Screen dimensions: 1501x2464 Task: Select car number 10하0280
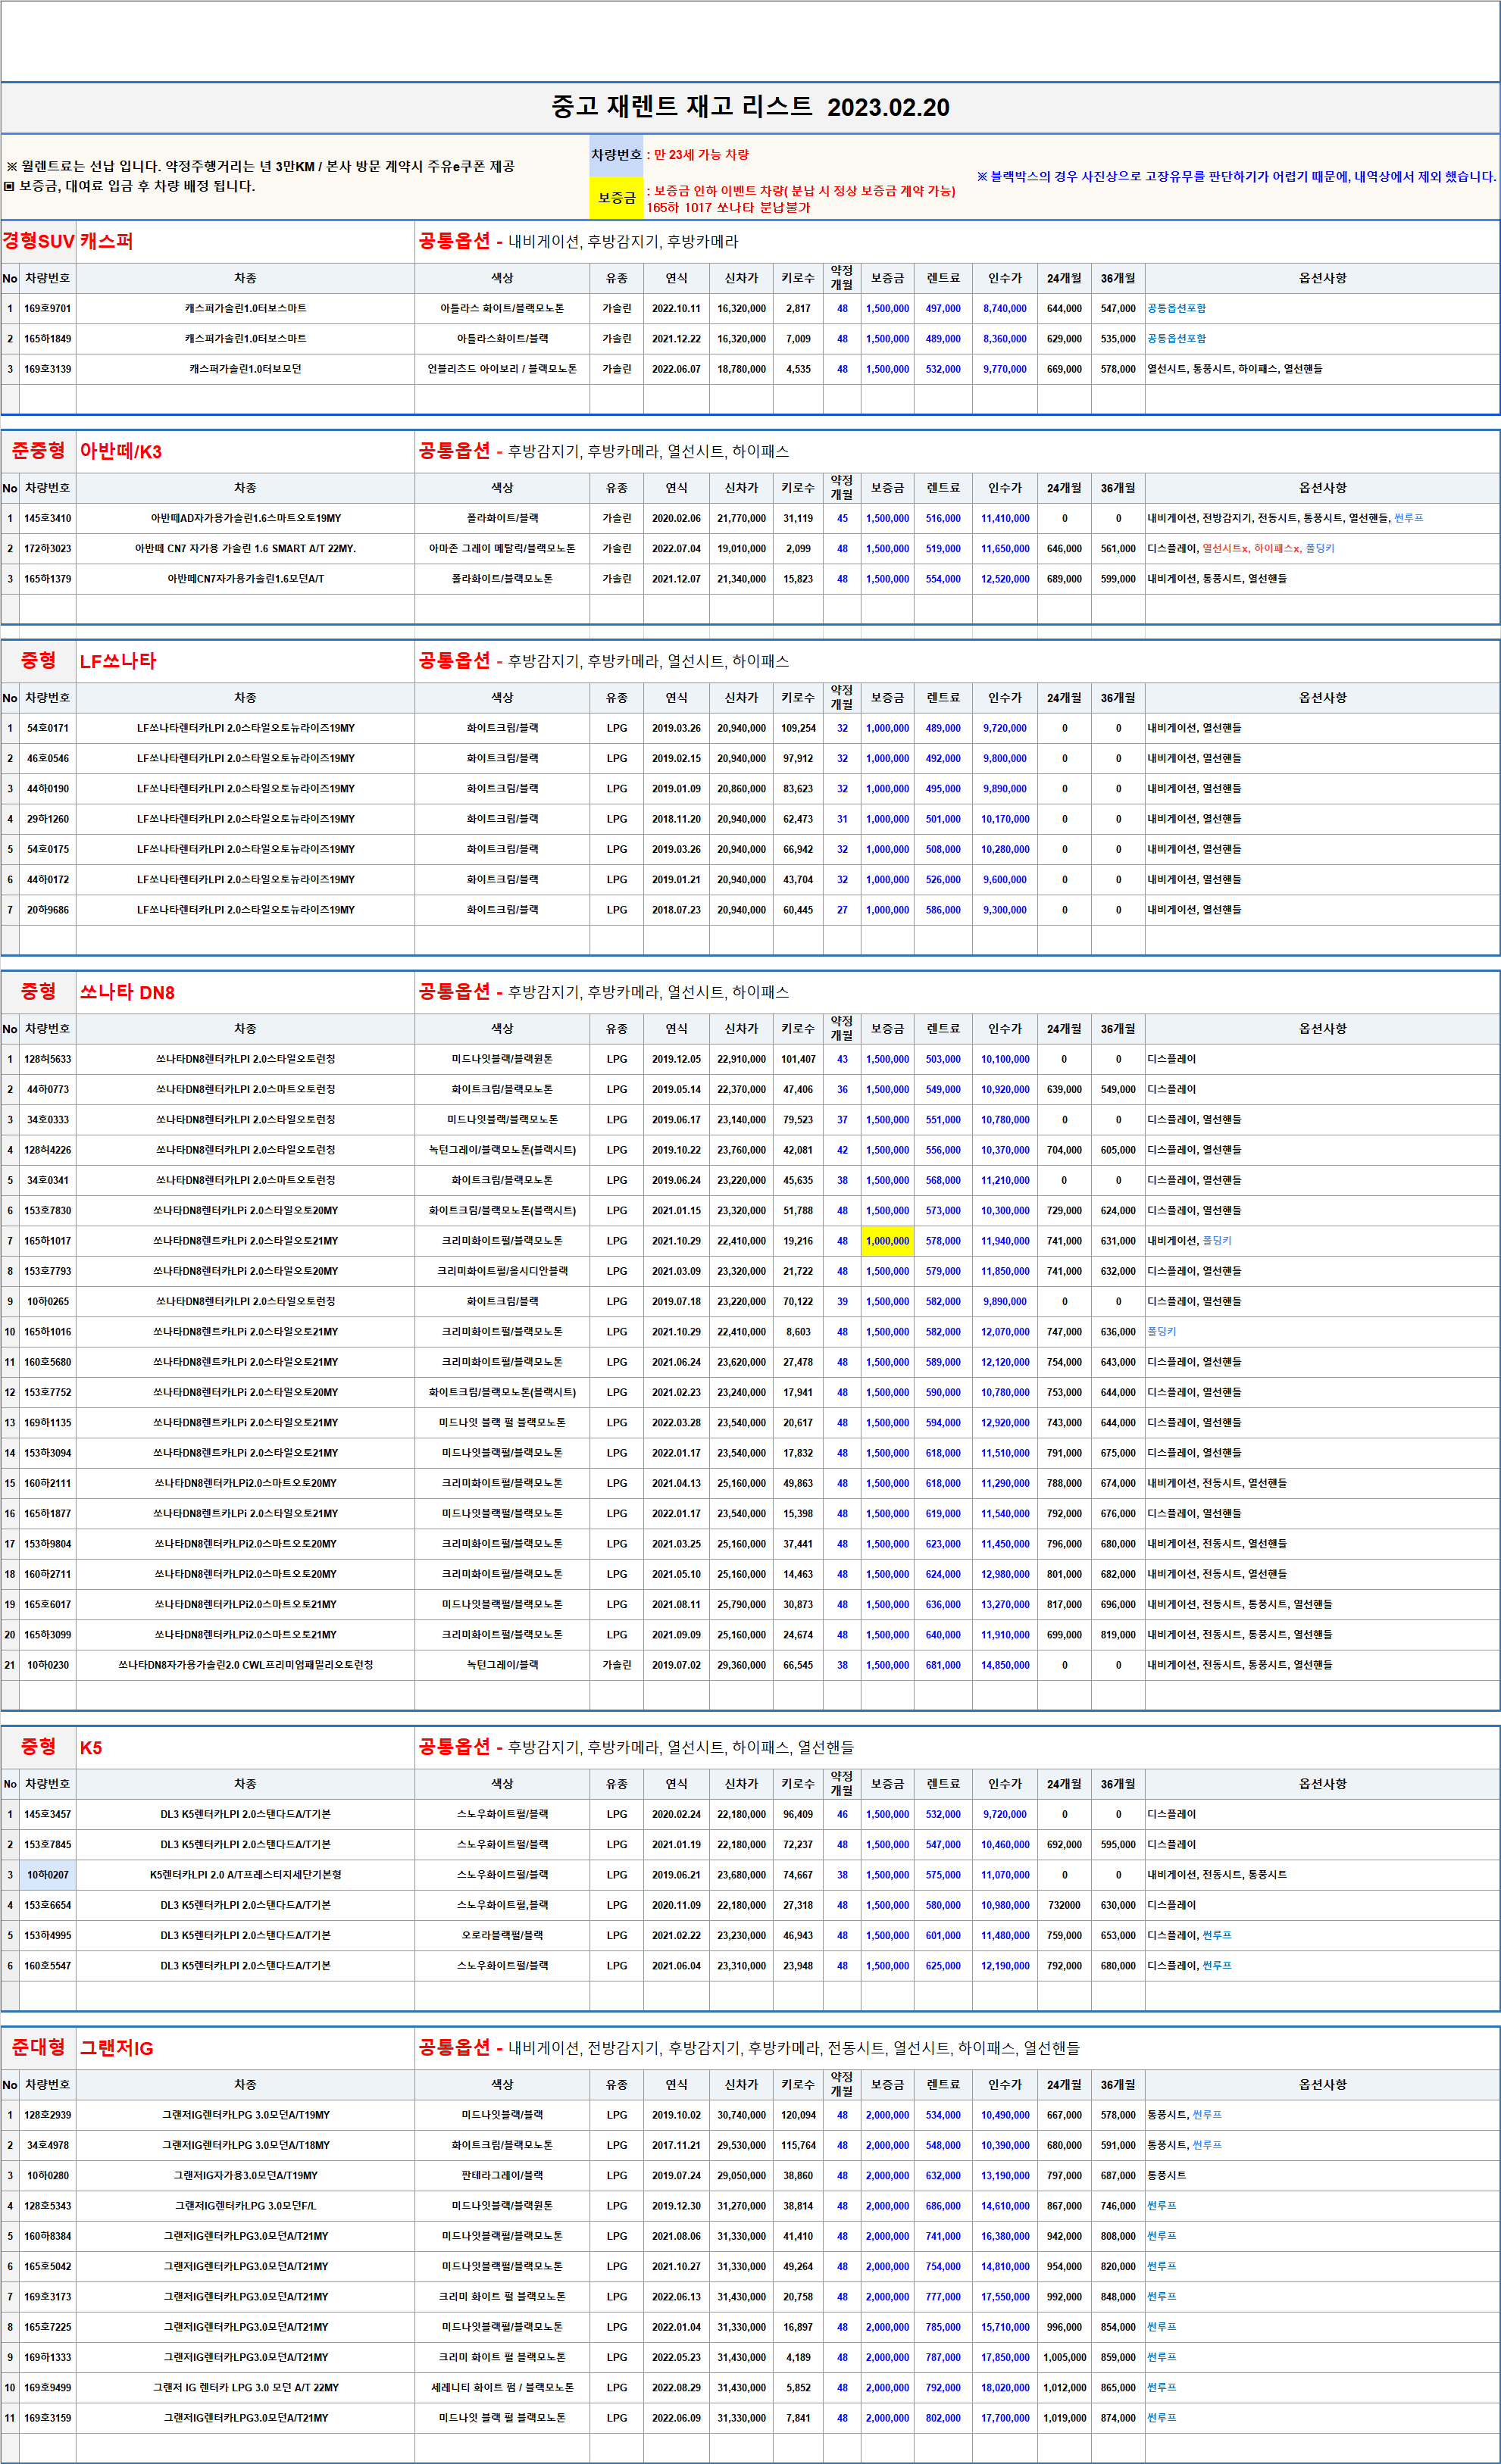[48, 2176]
